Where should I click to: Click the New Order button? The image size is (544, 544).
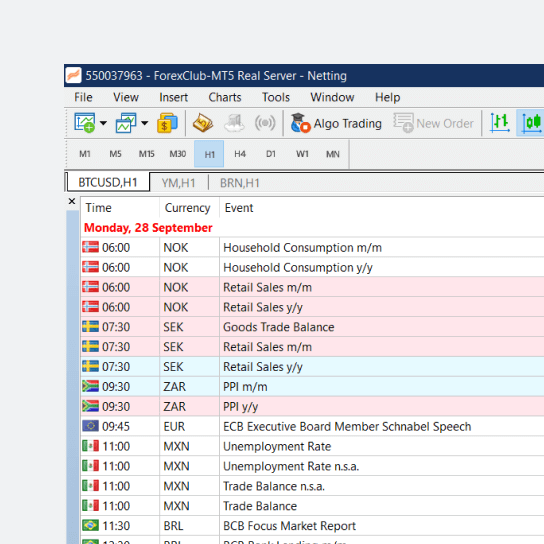[434, 123]
